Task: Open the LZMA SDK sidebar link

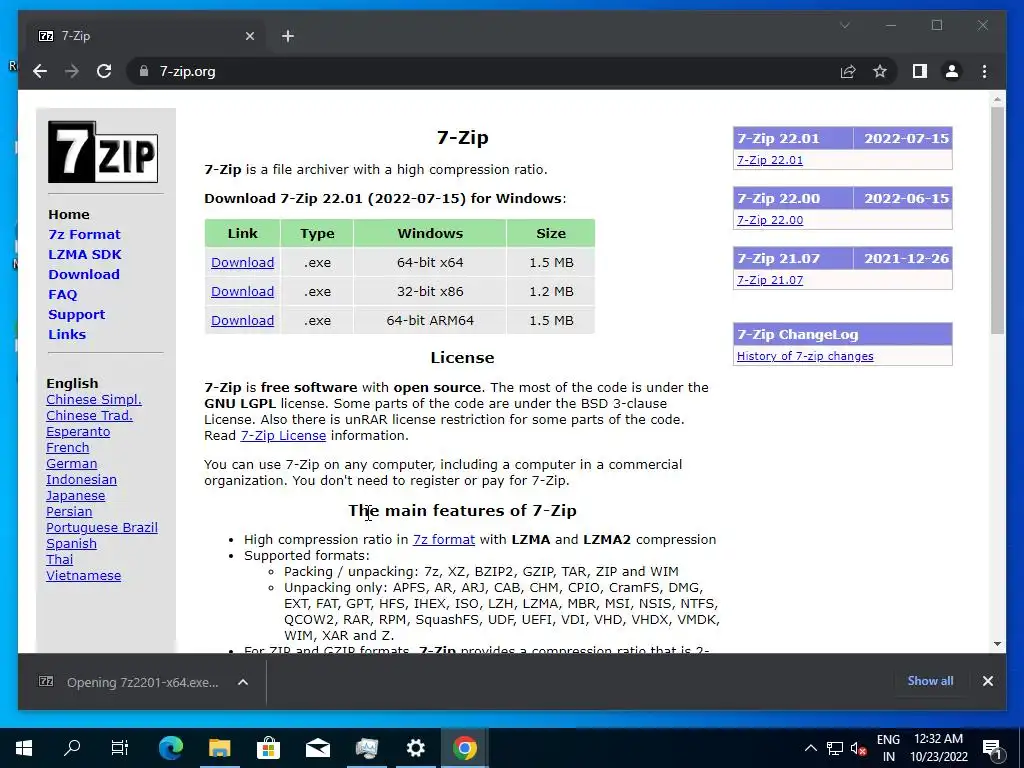Action: [x=85, y=254]
